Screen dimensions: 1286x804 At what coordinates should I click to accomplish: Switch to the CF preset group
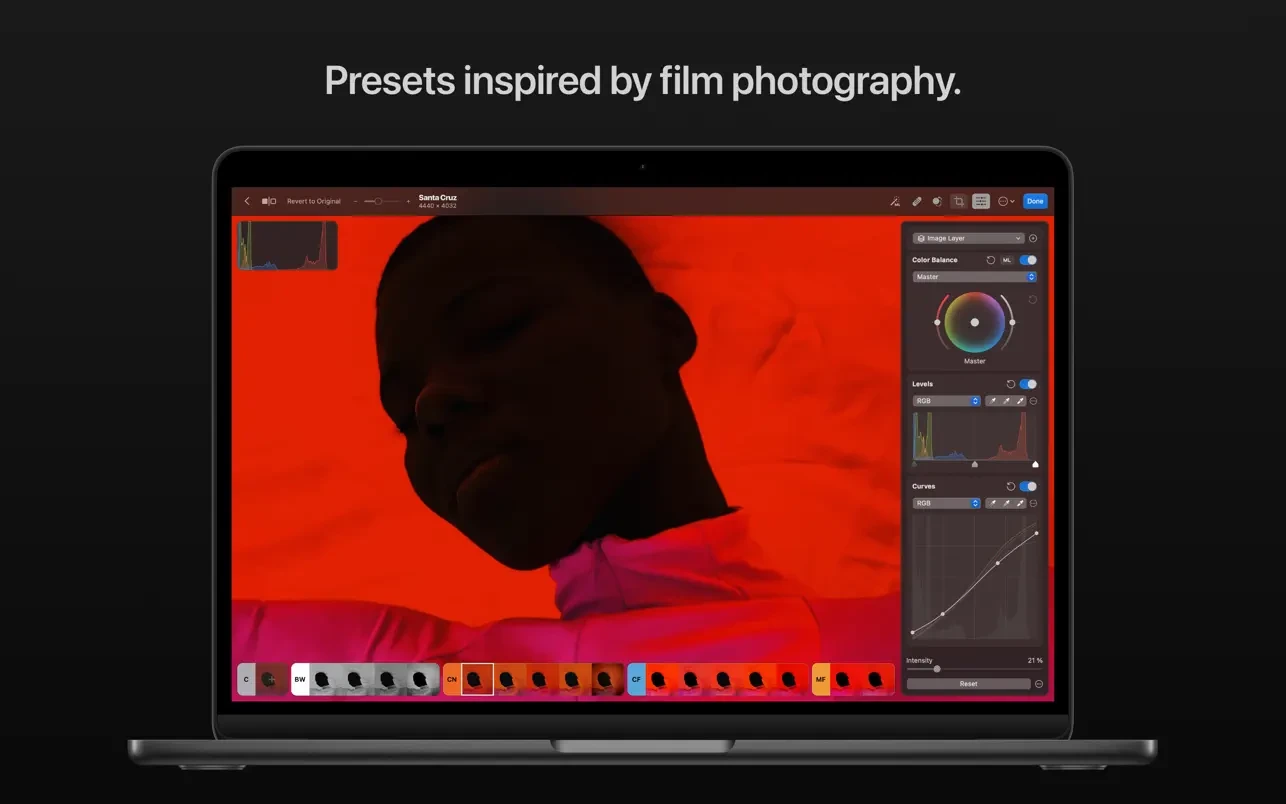636,680
